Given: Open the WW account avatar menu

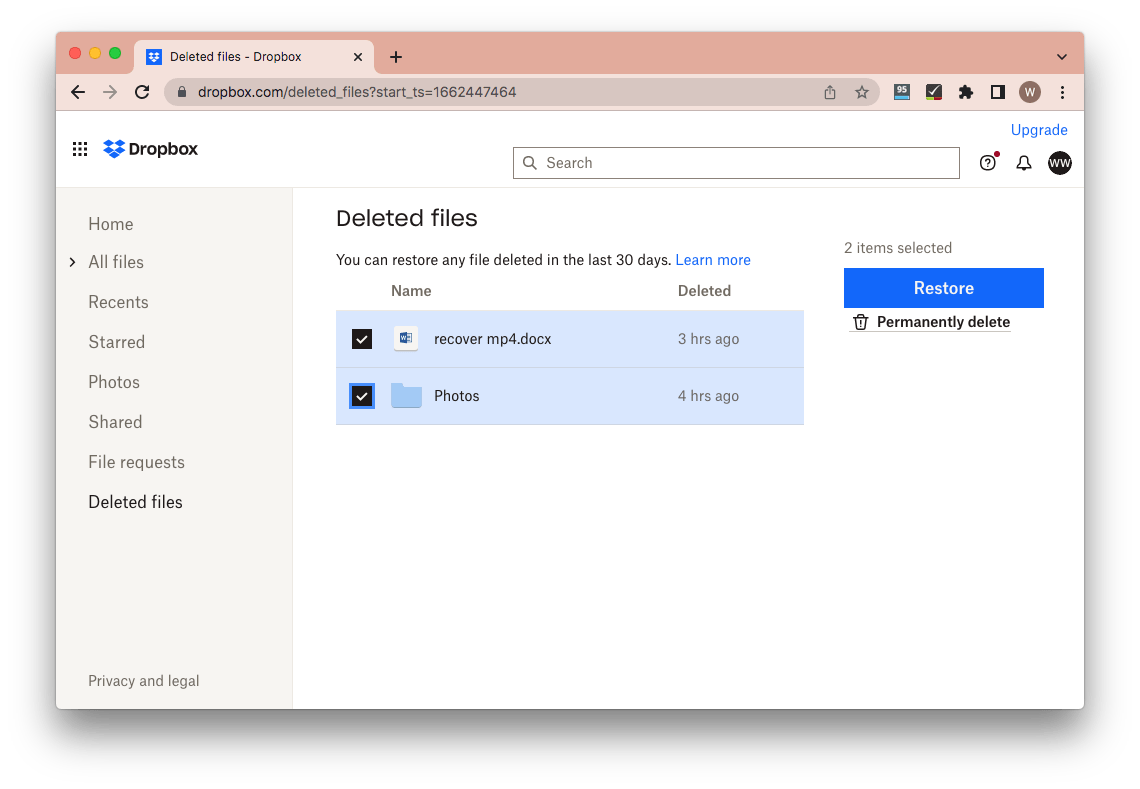Looking at the screenshot, I should point(1059,162).
